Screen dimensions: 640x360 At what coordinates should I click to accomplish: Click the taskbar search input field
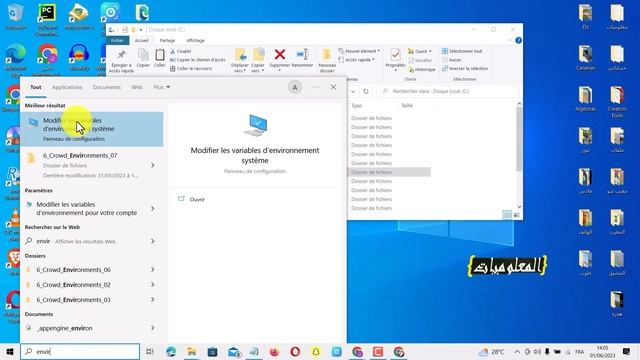(80, 351)
